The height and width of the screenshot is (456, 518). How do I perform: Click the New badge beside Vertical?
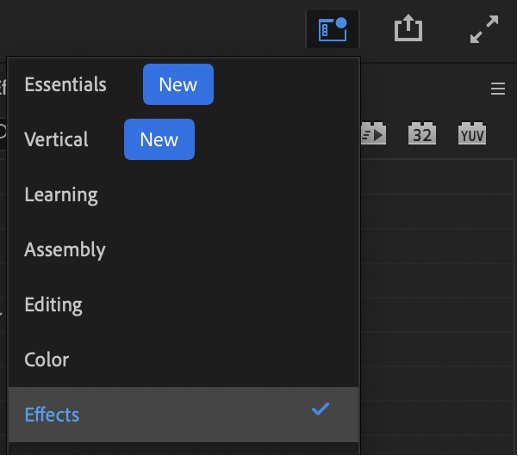pyautogui.click(x=159, y=139)
